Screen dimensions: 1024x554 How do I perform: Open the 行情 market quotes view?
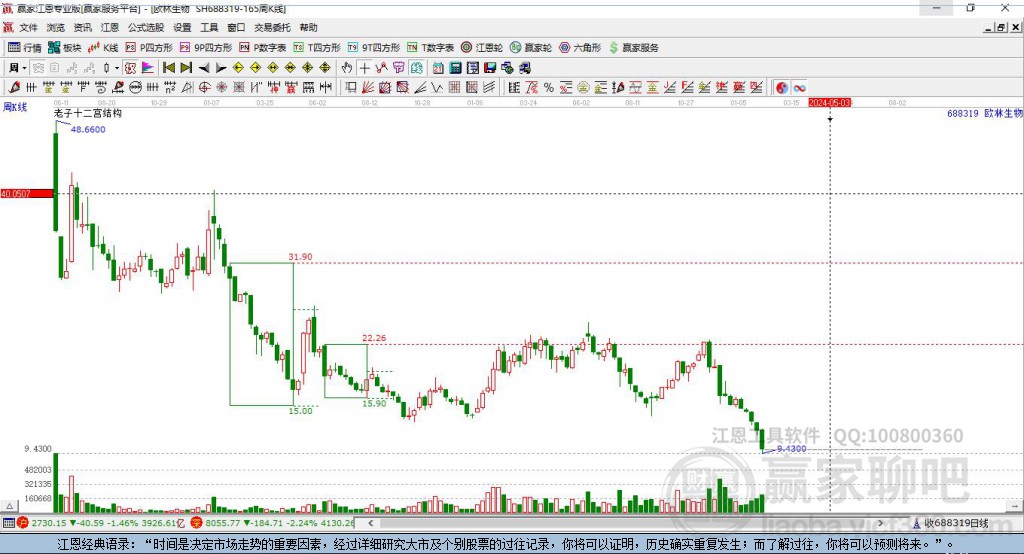[25, 48]
